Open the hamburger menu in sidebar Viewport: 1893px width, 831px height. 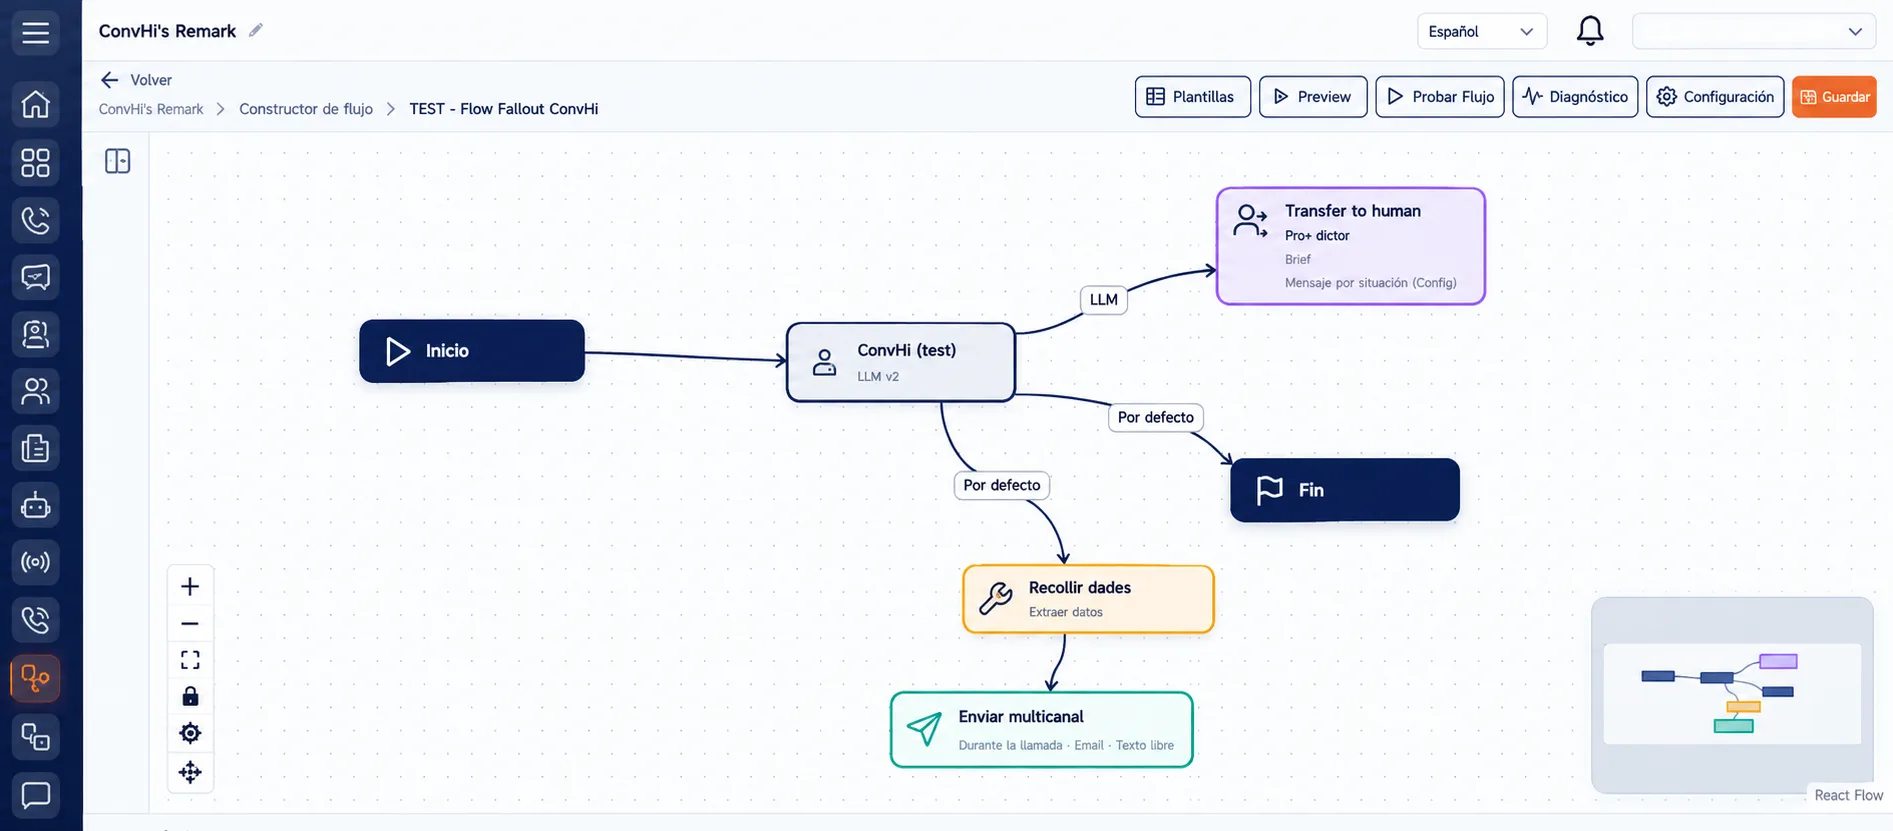pos(35,33)
